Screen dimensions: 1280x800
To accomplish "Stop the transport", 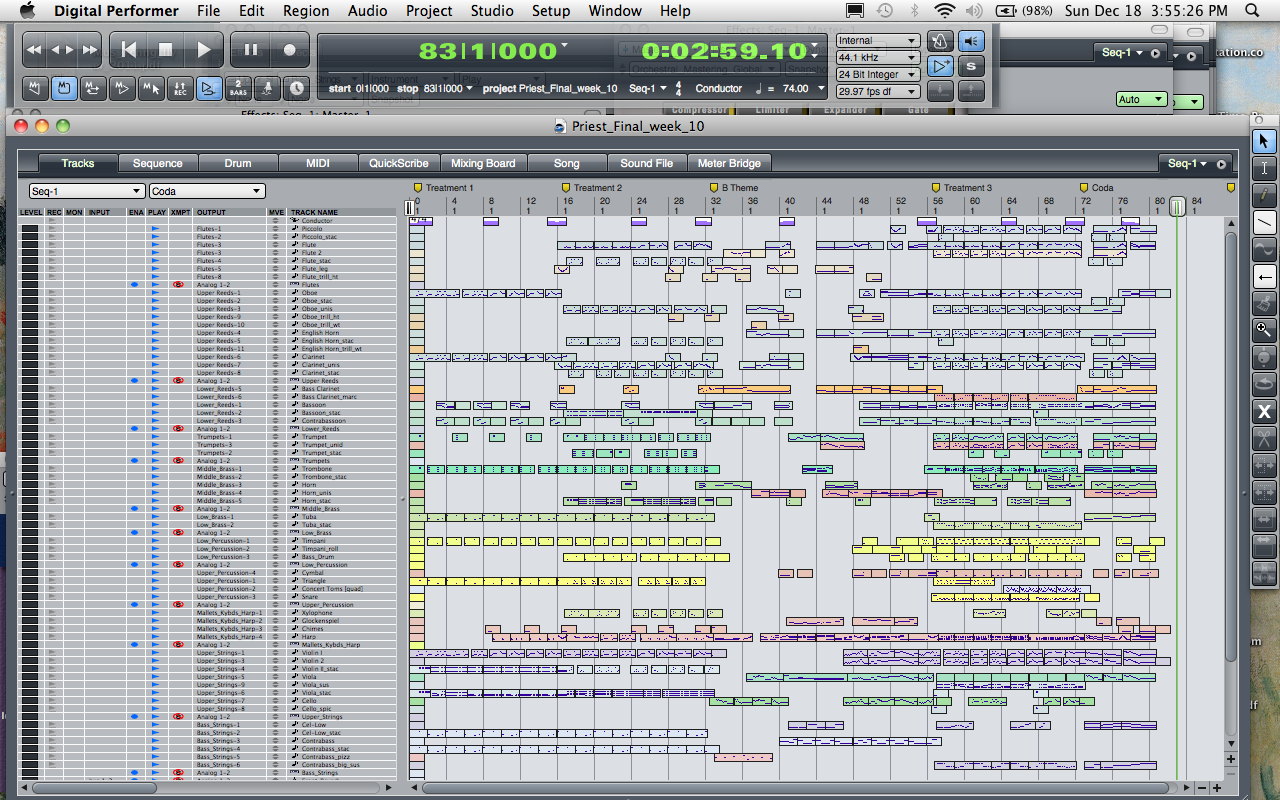I will tap(165, 49).
